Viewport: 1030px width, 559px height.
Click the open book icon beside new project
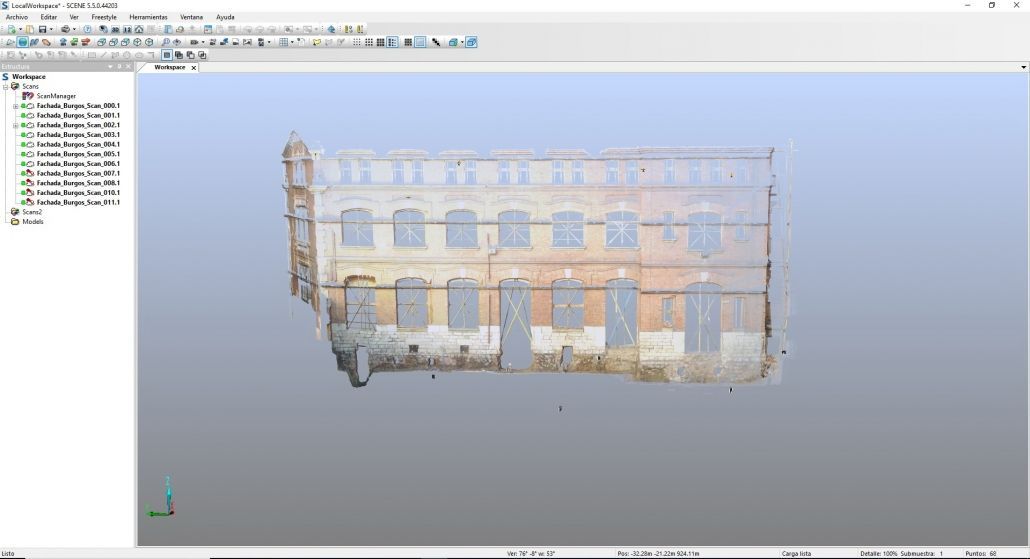30,30
